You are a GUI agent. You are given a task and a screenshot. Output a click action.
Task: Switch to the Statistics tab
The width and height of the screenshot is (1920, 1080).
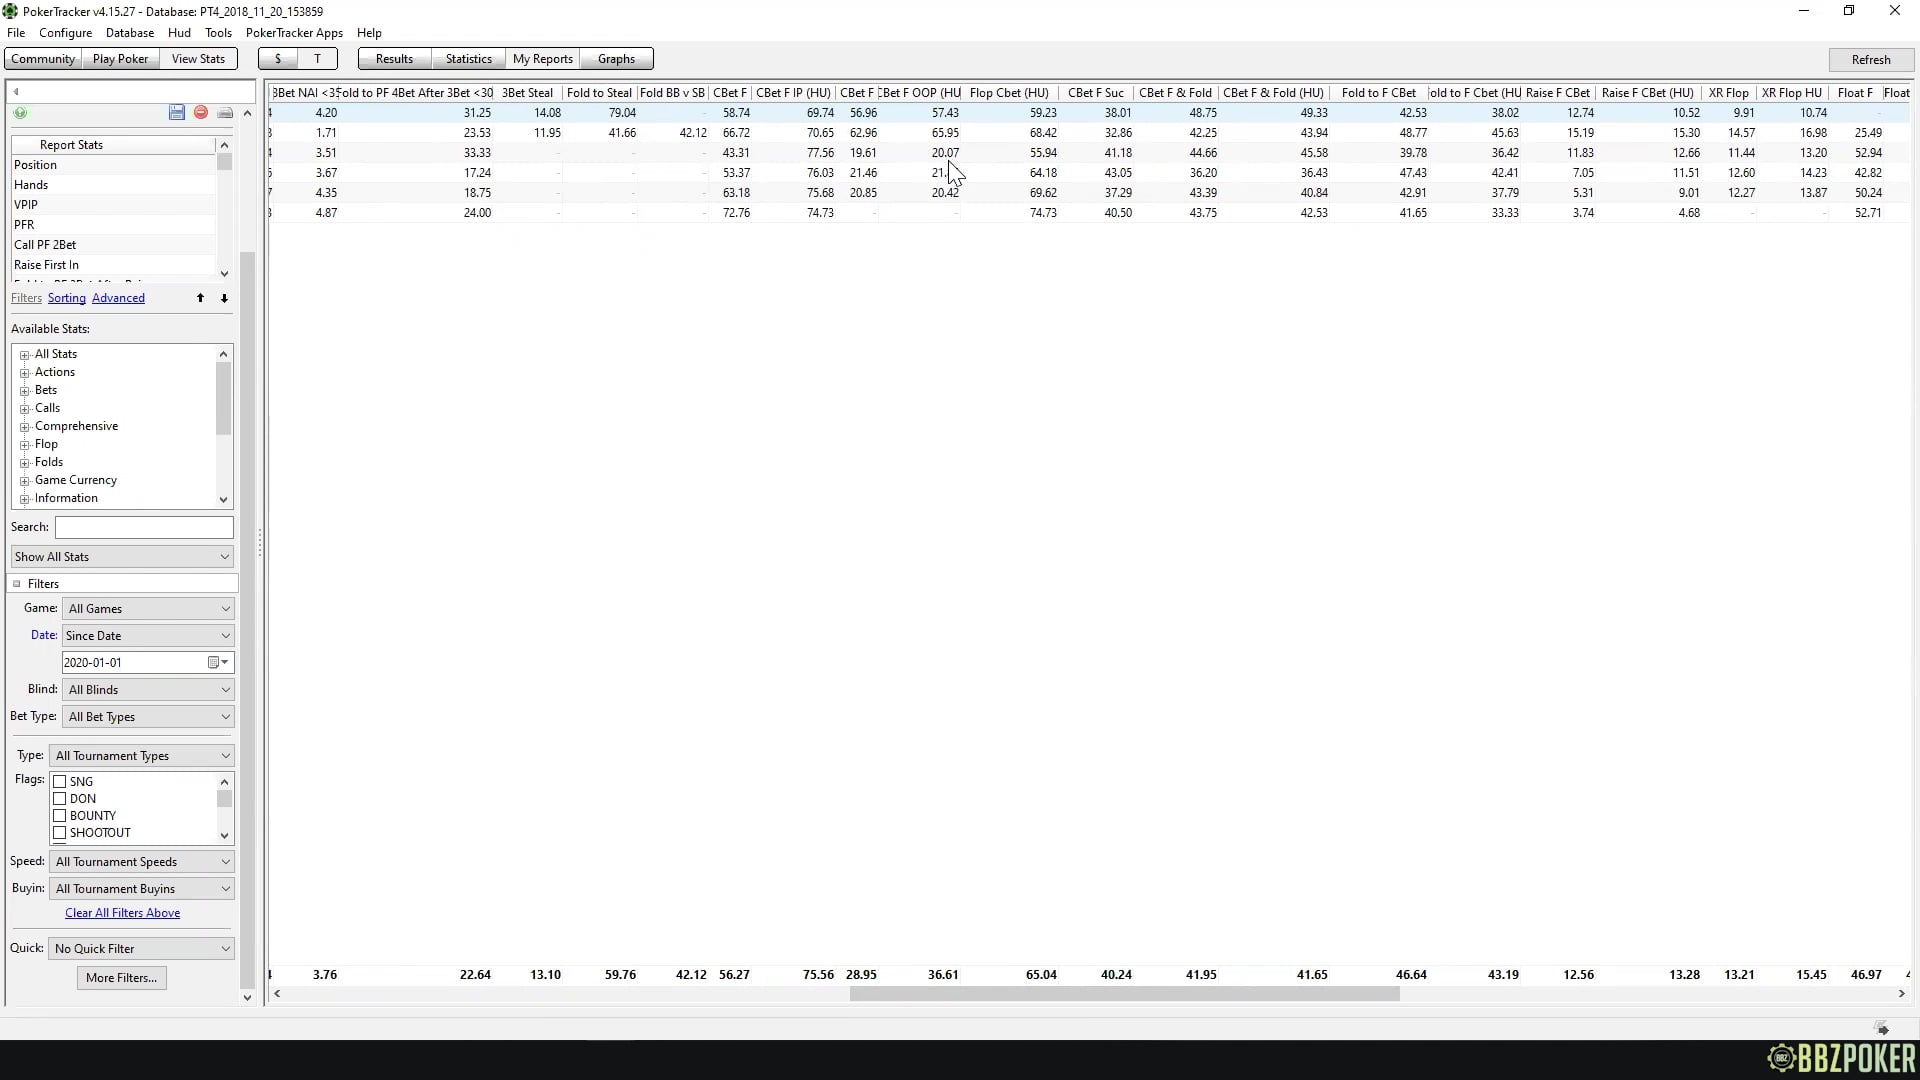click(x=467, y=58)
